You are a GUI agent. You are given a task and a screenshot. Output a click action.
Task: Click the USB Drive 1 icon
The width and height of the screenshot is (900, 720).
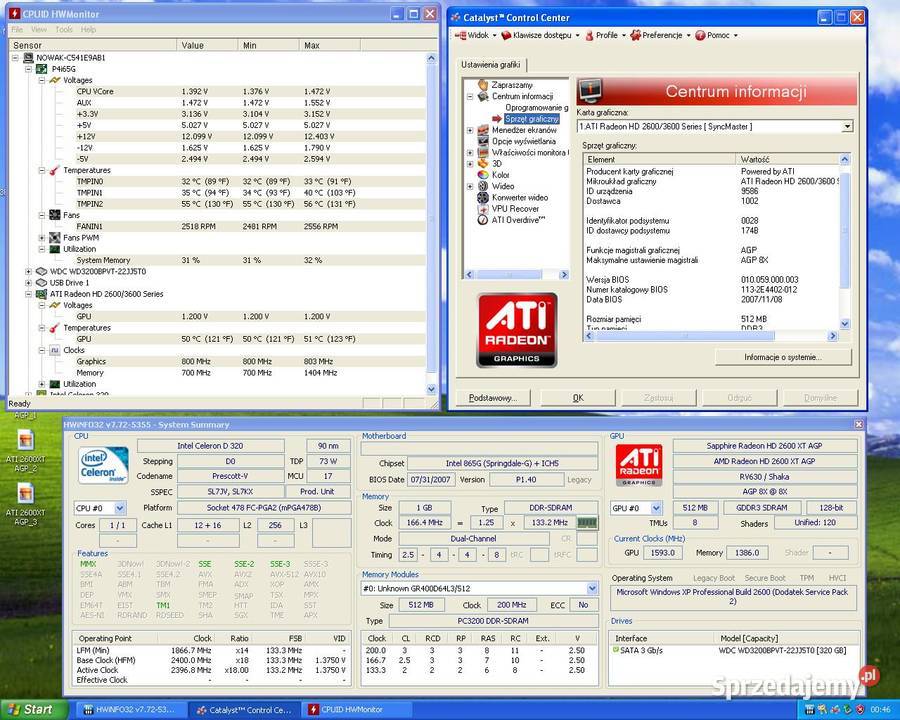coord(41,282)
